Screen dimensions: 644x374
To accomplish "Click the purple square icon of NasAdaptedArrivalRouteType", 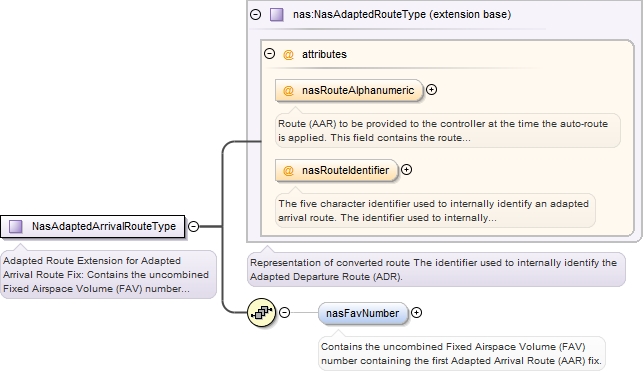I will click(16, 226).
